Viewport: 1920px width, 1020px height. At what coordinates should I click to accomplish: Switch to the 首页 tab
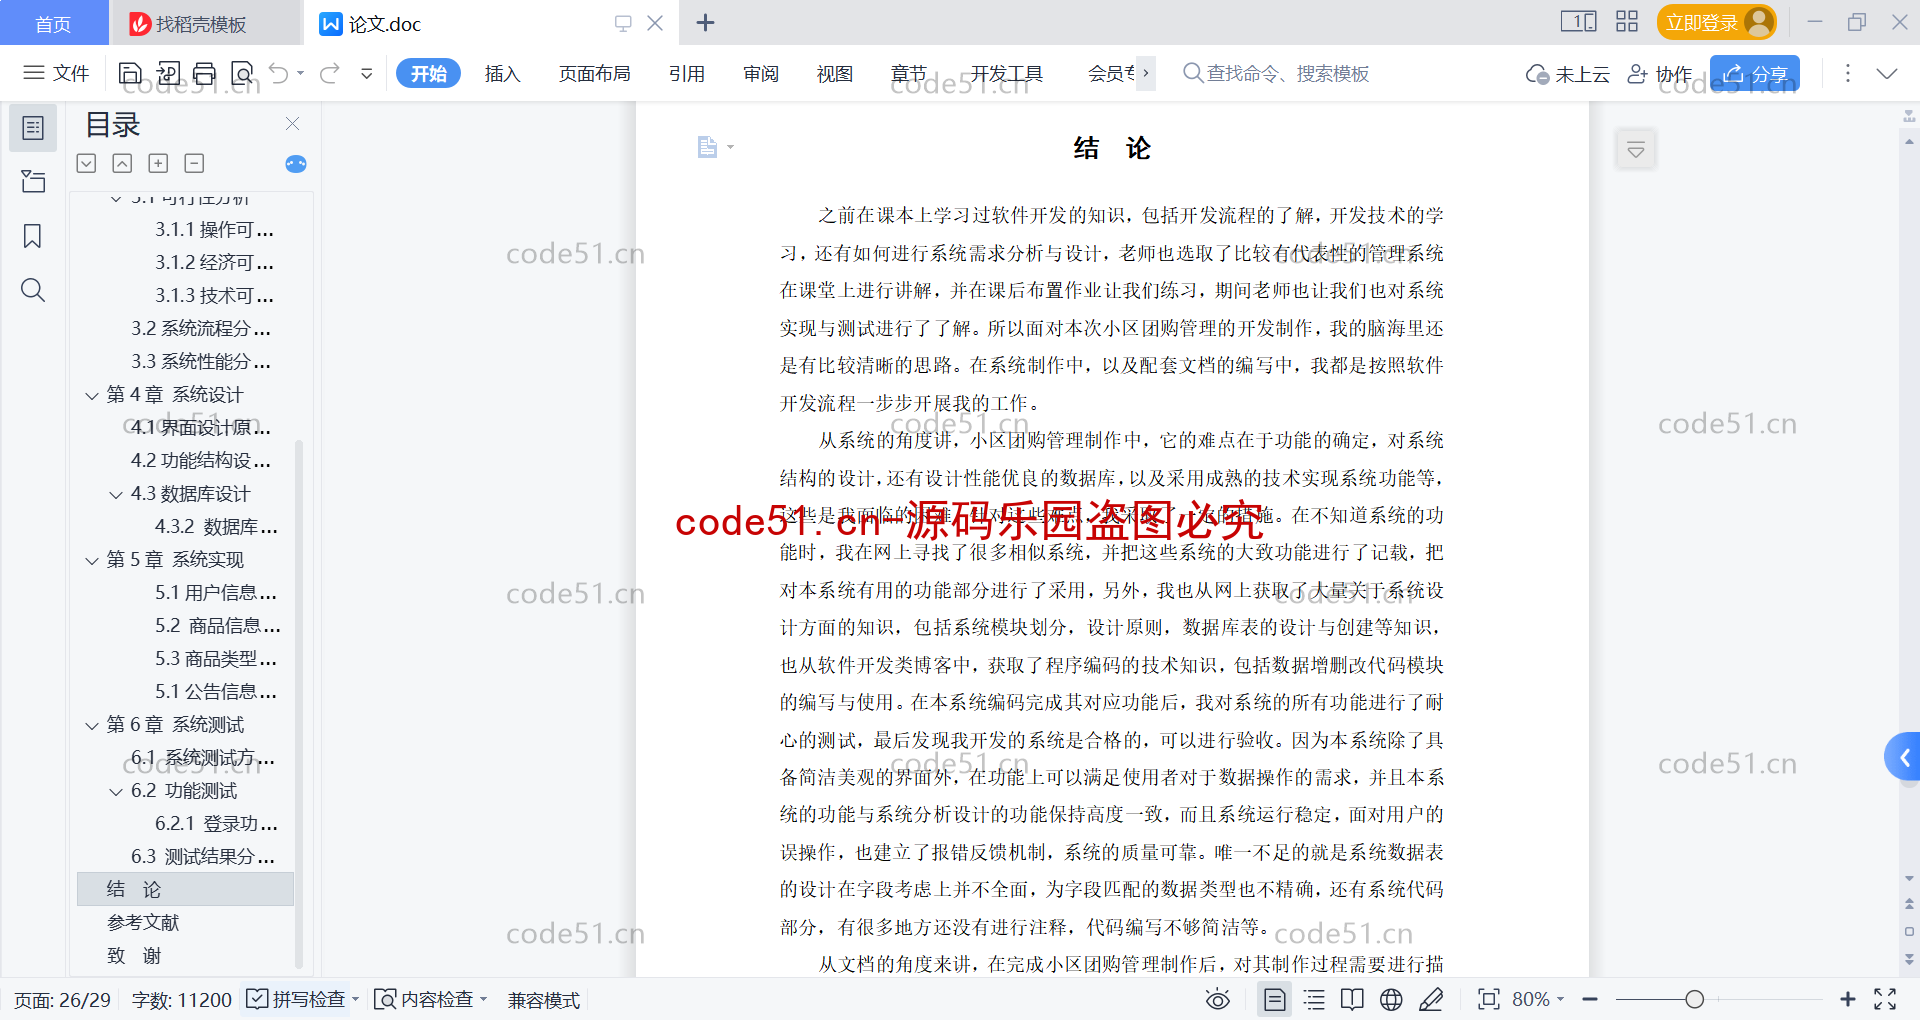point(54,23)
